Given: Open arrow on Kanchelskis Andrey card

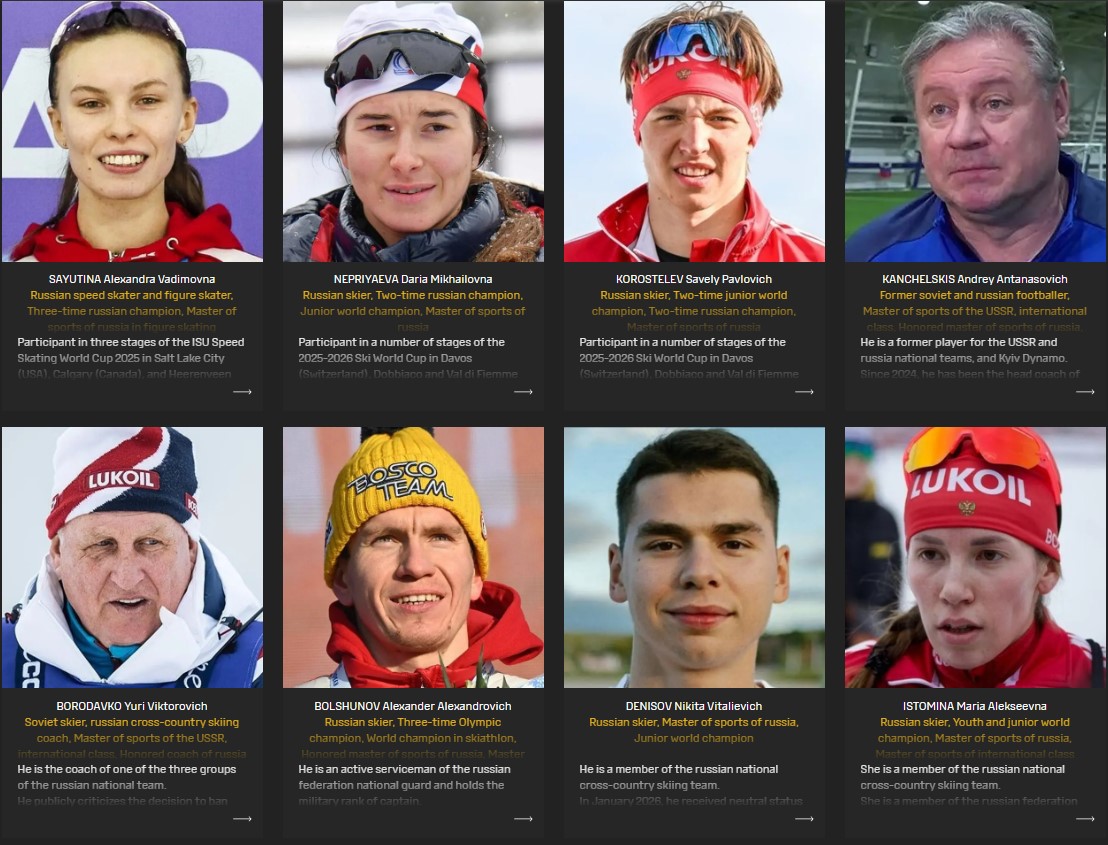Looking at the screenshot, I should pos(1085,391).
